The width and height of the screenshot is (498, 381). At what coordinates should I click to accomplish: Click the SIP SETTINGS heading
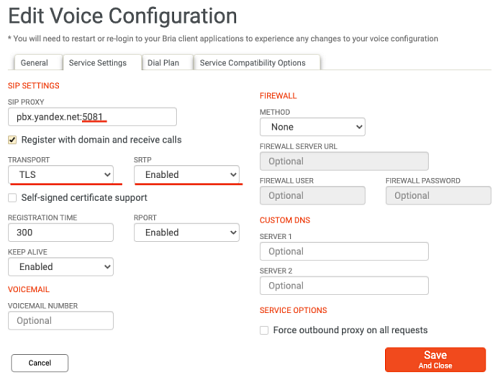(x=34, y=86)
